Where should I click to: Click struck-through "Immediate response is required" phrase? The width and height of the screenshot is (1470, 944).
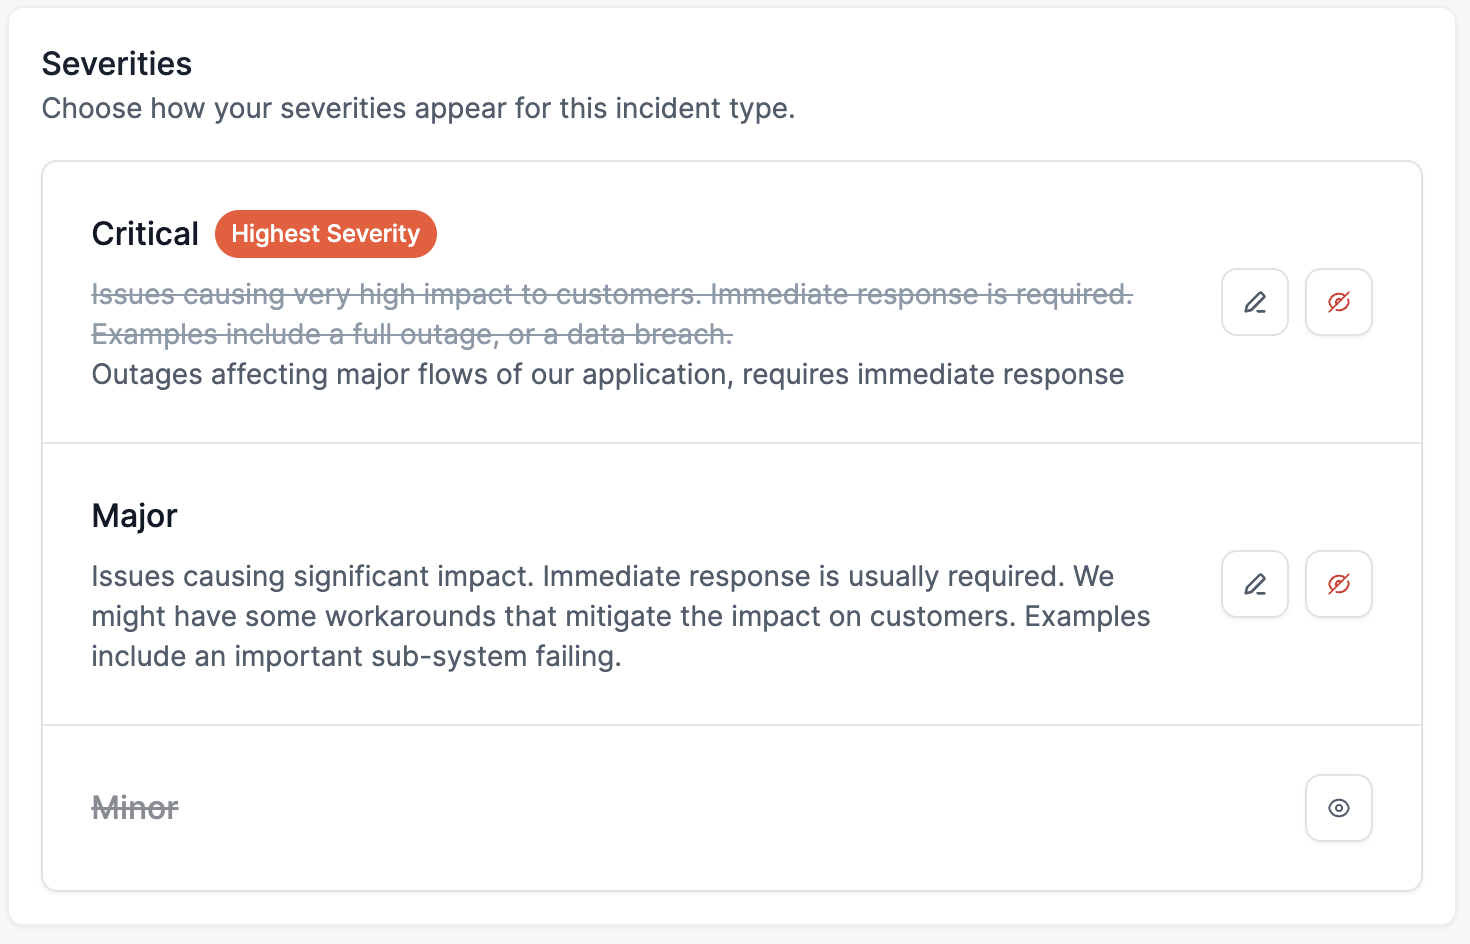tap(920, 295)
